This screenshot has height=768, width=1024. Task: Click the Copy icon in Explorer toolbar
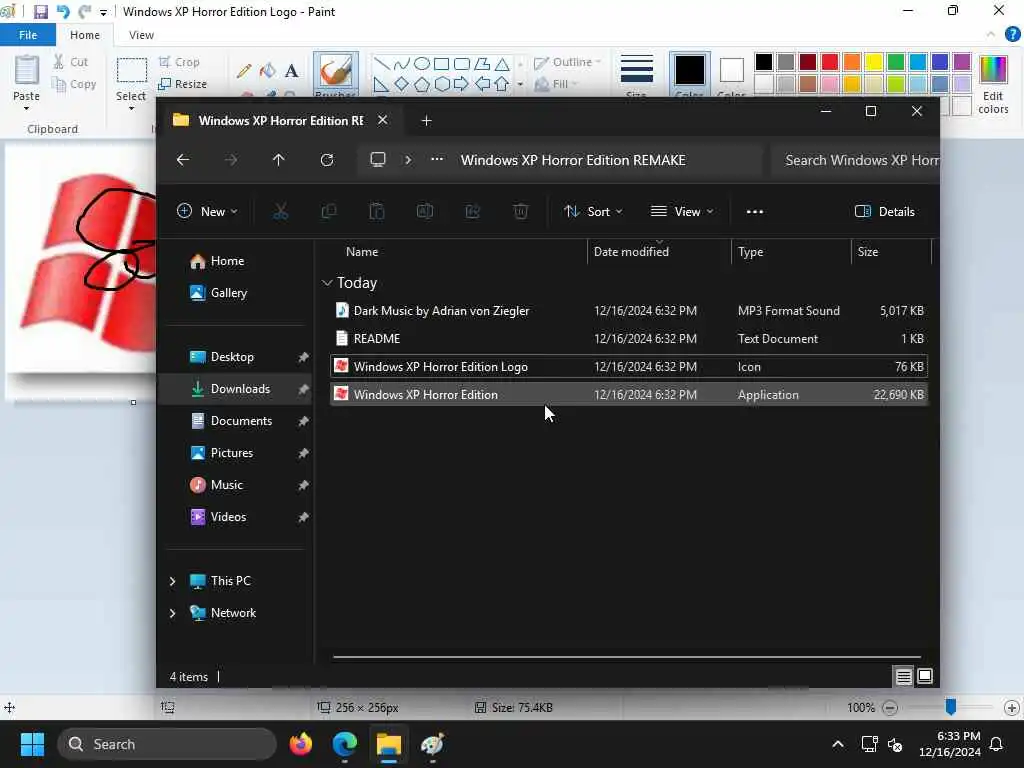[x=328, y=212]
